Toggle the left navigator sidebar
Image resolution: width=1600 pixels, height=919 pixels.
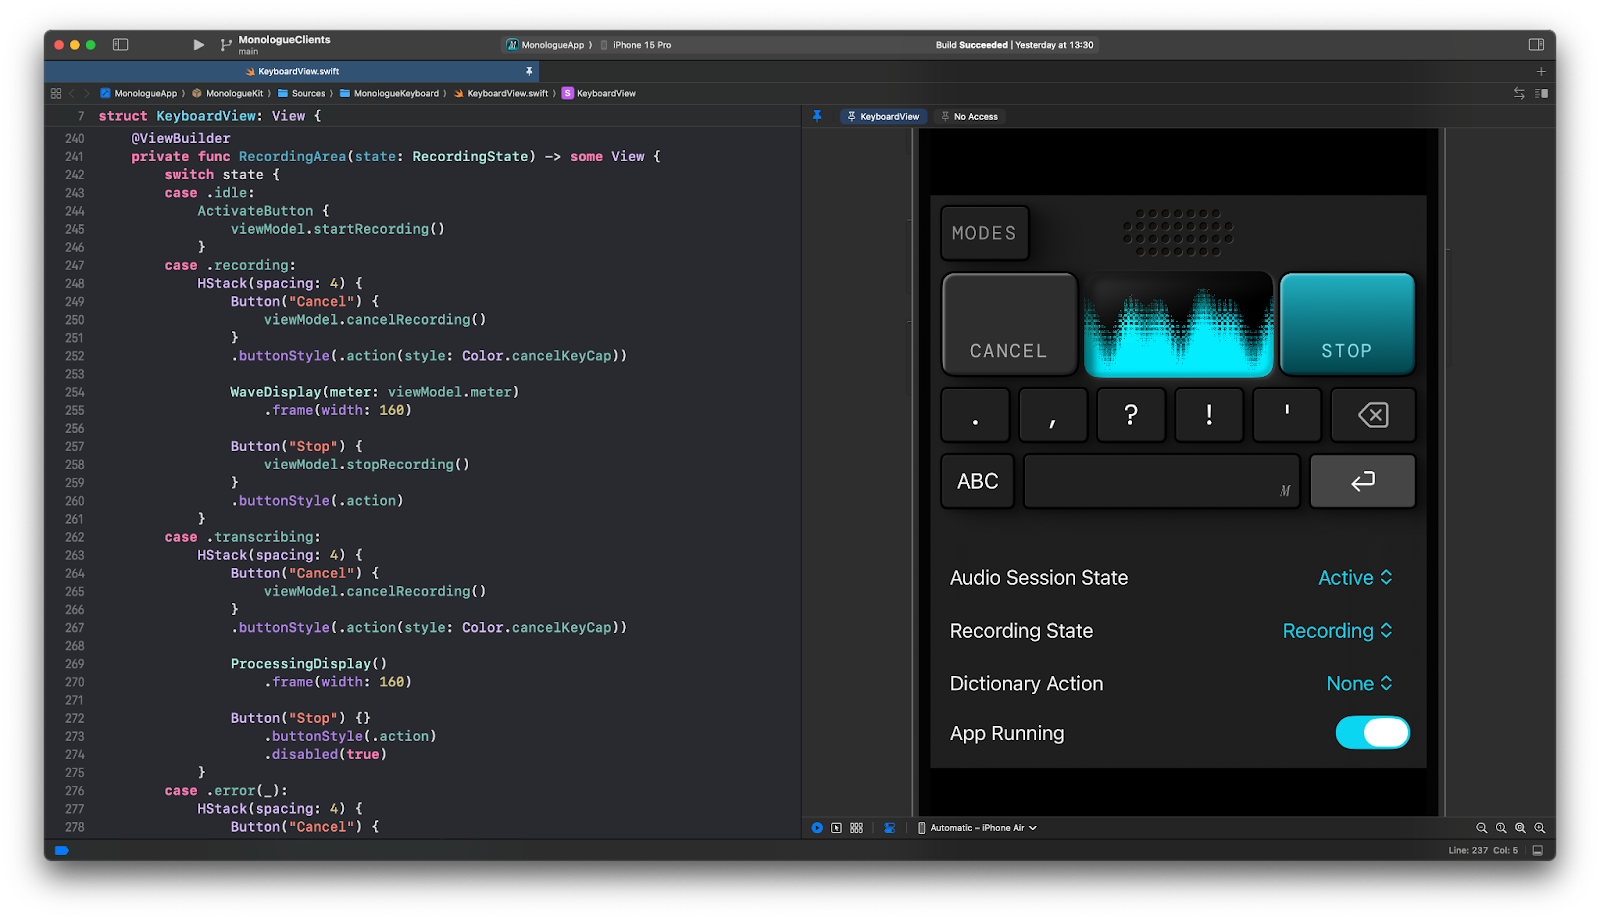point(120,45)
